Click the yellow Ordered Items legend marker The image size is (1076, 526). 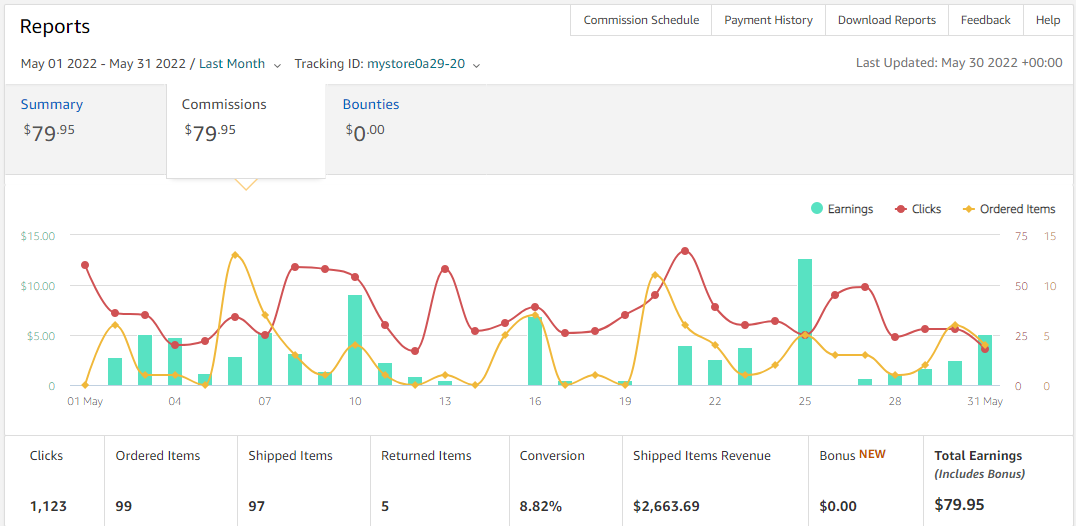[969, 209]
